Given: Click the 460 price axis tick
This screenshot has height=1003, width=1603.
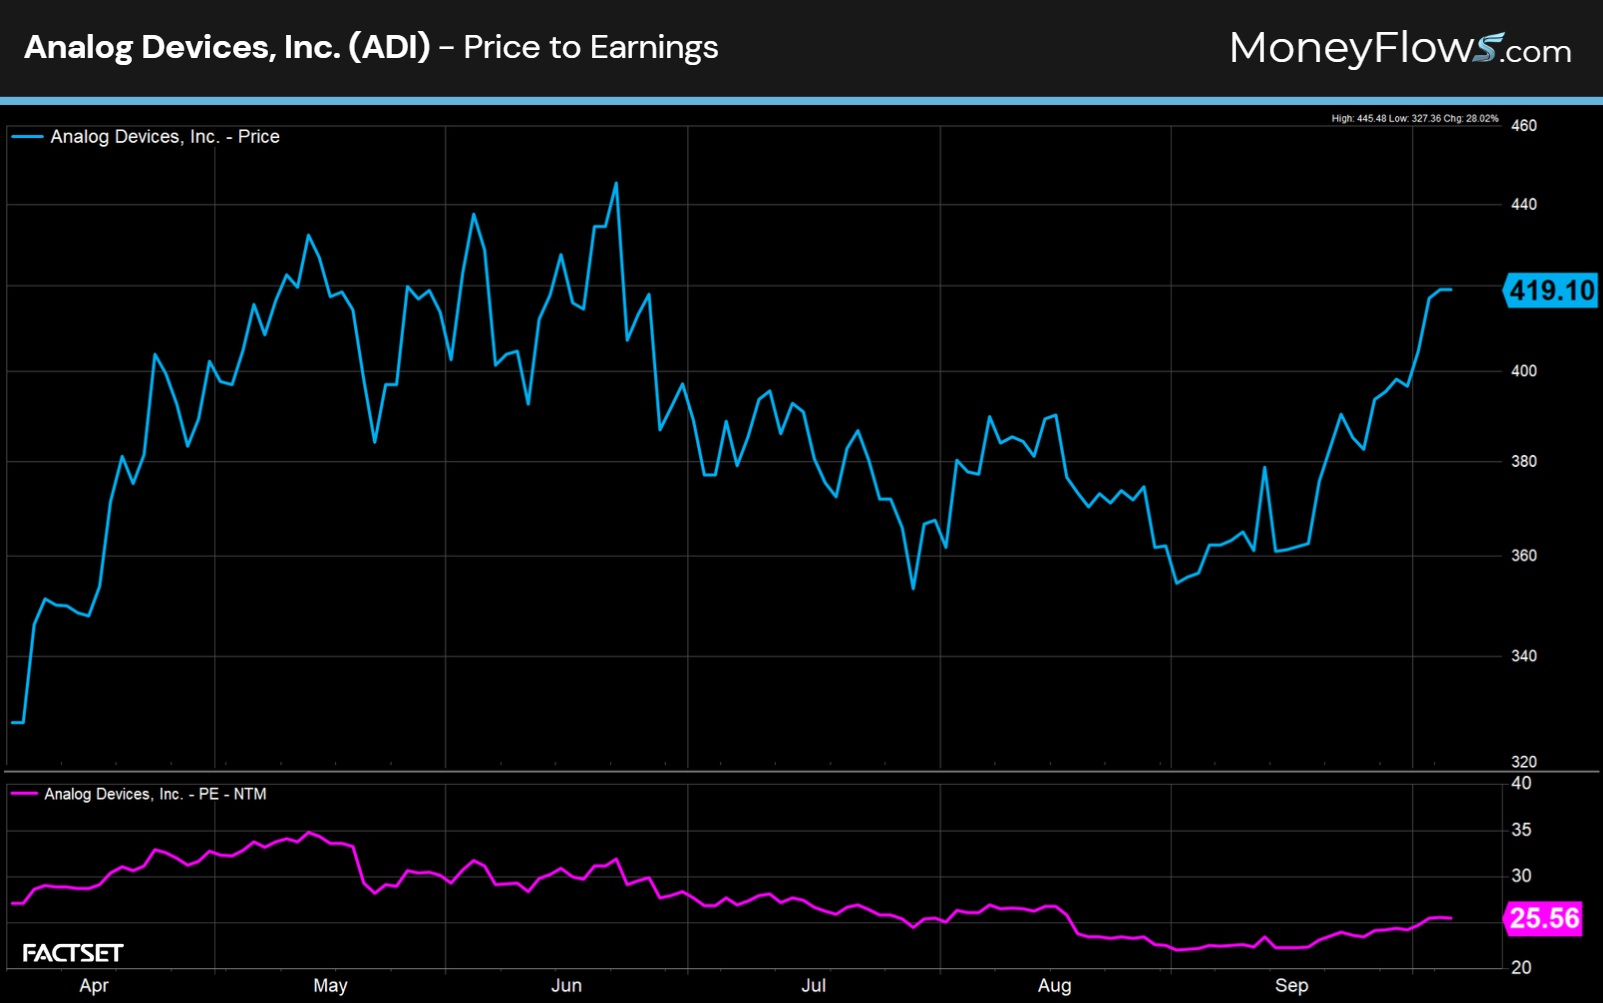Looking at the screenshot, I should pos(1524,126).
